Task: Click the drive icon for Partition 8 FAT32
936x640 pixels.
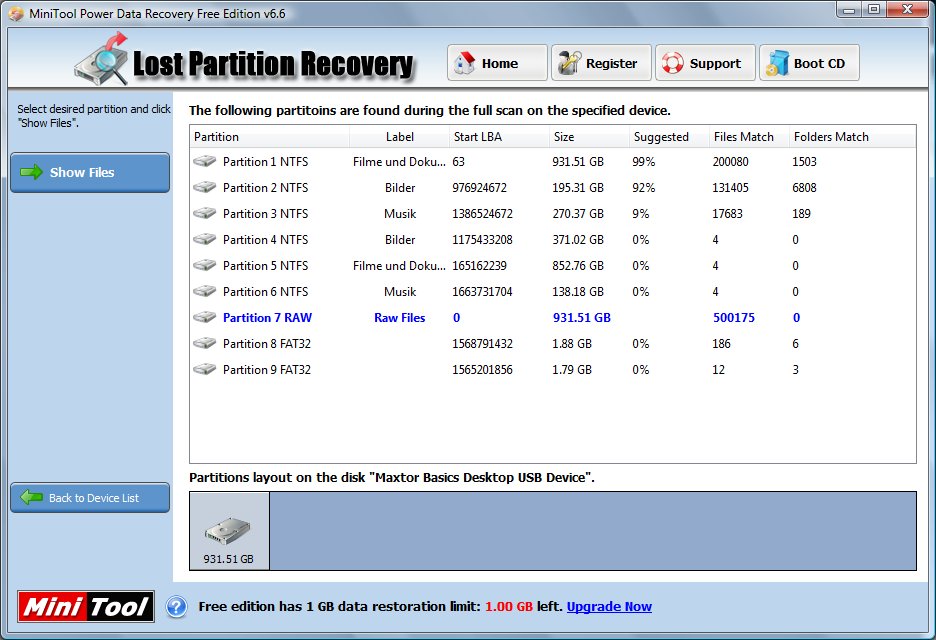Action: pos(204,343)
